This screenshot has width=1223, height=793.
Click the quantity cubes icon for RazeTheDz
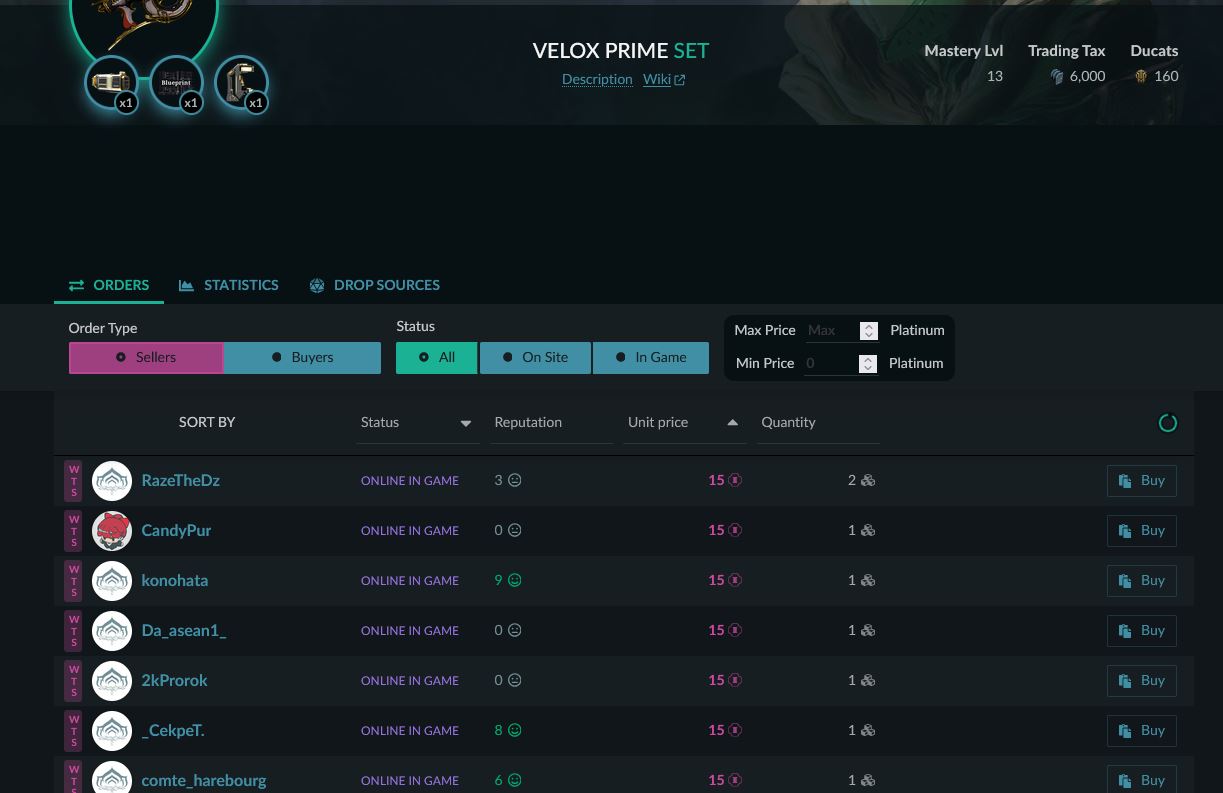pyautogui.click(x=868, y=481)
